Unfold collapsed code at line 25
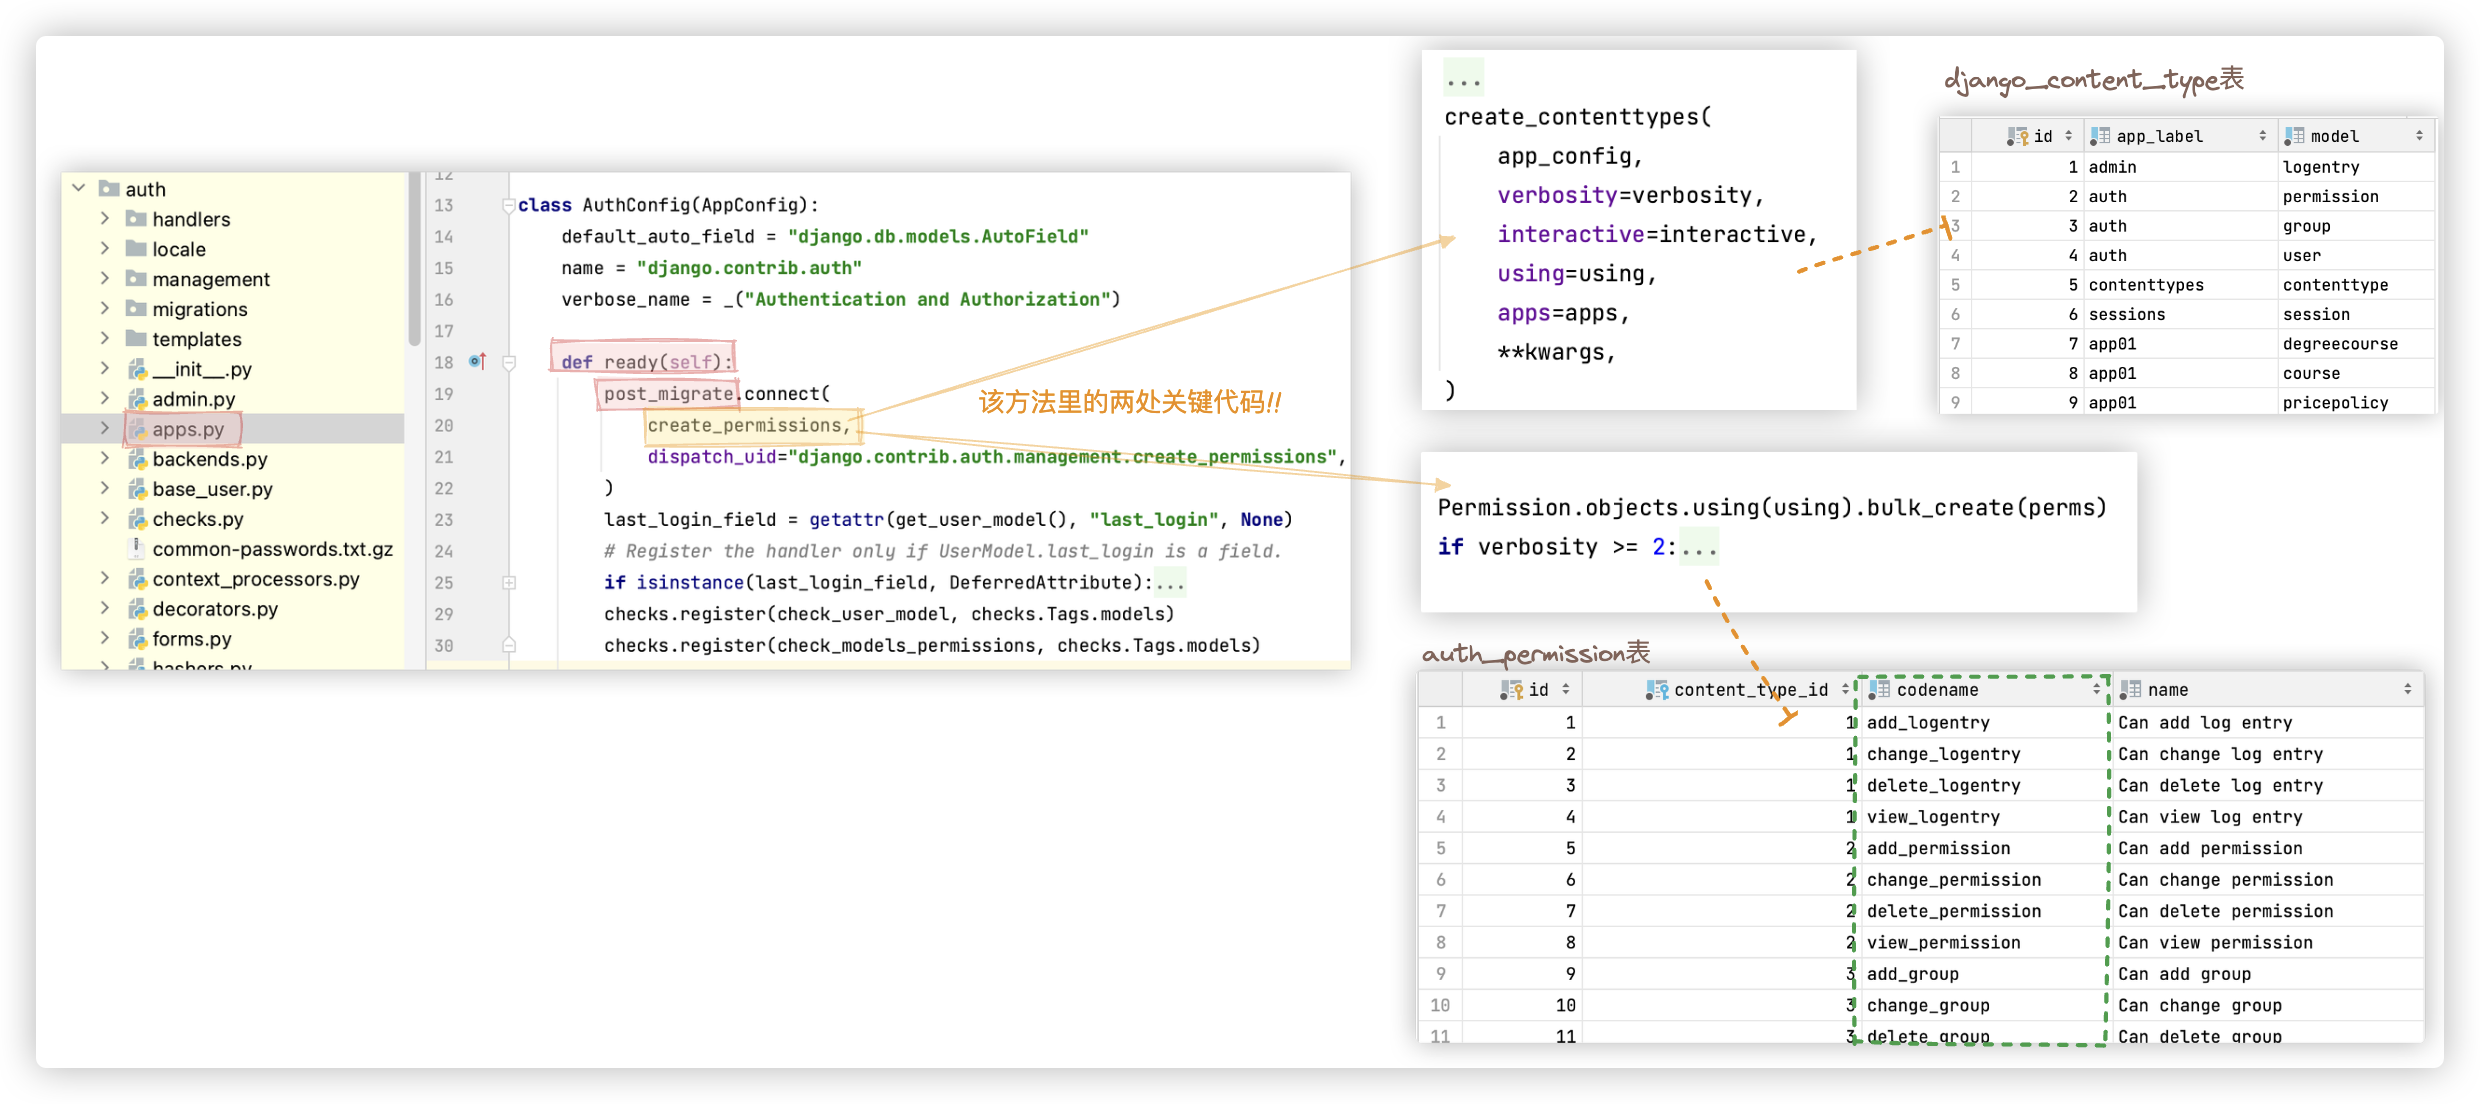The image size is (2480, 1104). [509, 582]
